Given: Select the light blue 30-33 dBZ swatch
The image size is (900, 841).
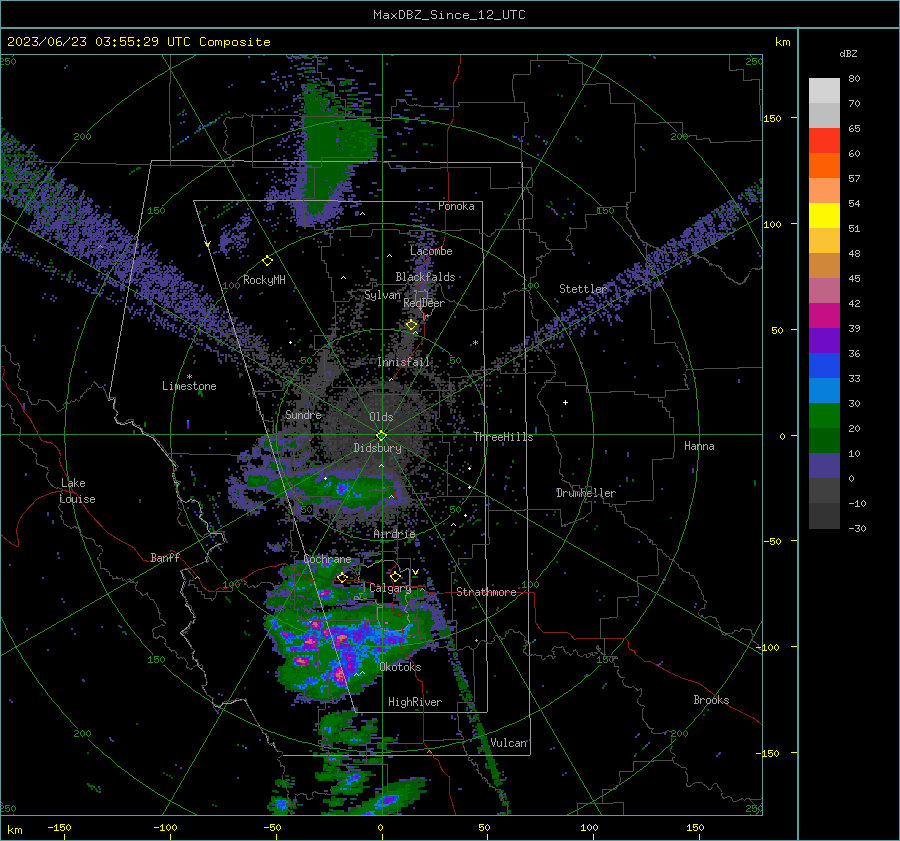Looking at the screenshot, I should 824,390.
